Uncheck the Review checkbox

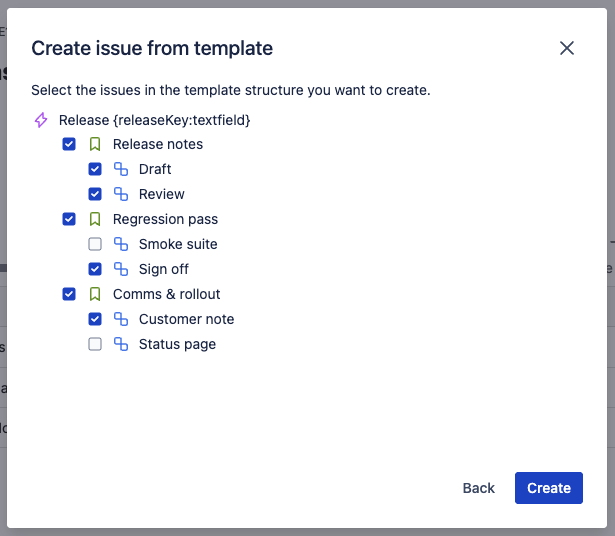[x=95, y=194]
